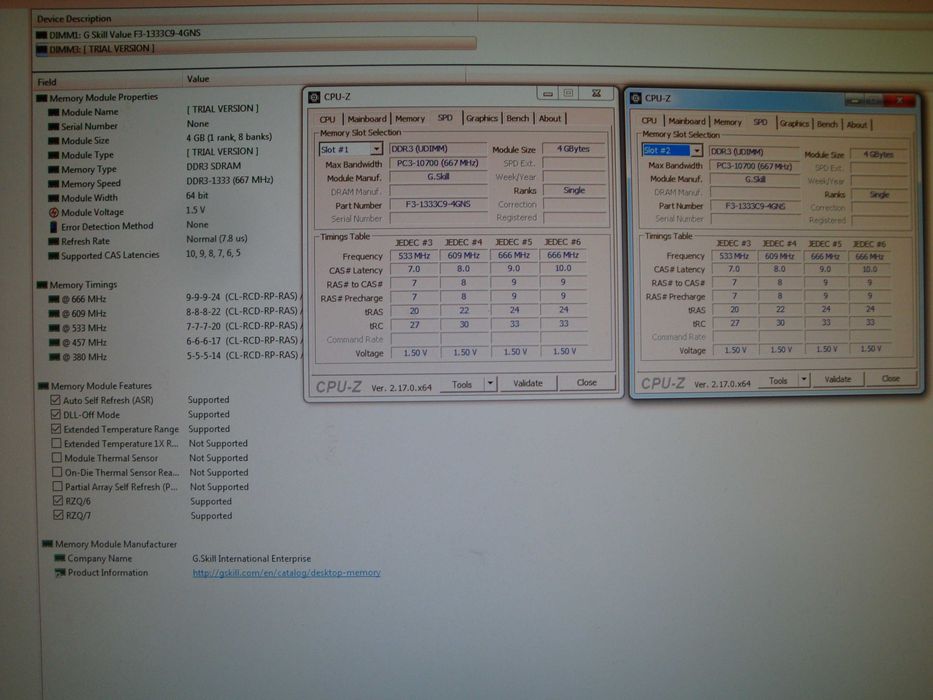The height and width of the screenshot is (700, 933).
Task: Click Memory Module Features group icon
Action: click(x=43, y=386)
